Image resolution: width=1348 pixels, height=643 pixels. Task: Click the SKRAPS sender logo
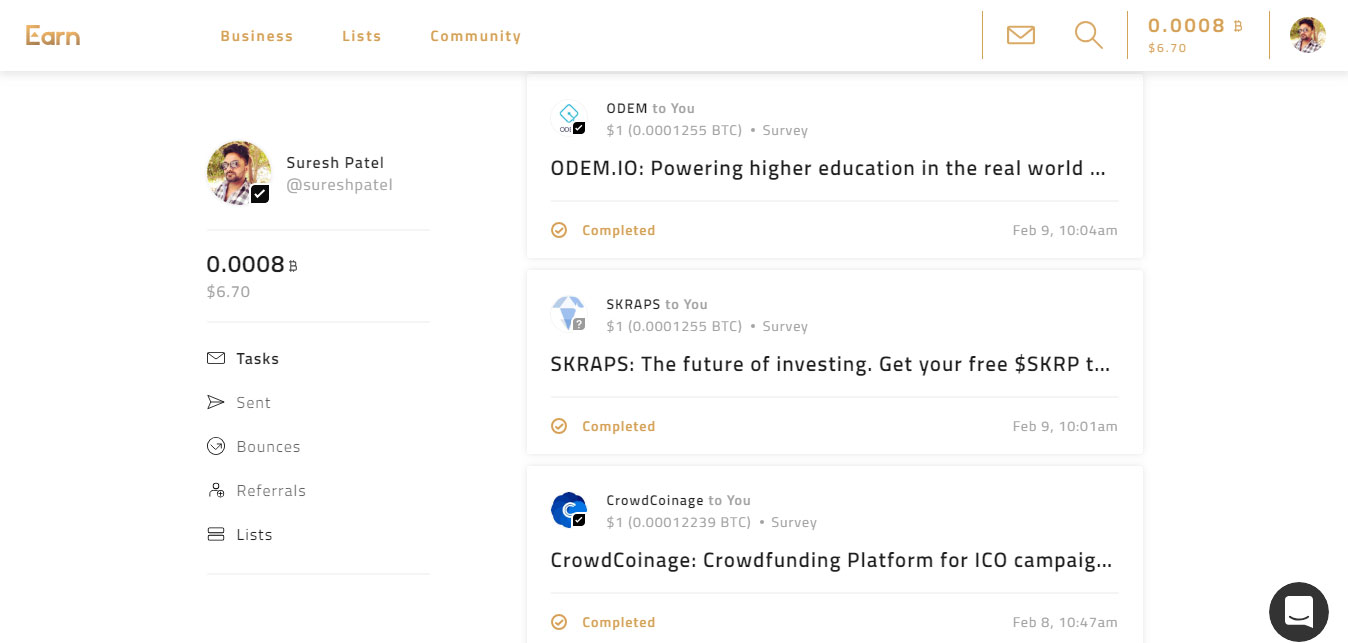(x=568, y=314)
